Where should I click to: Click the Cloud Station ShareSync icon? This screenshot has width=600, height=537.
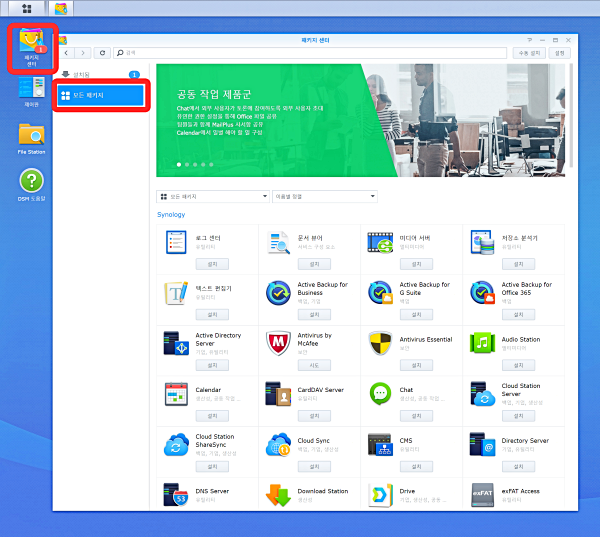(176, 445)
